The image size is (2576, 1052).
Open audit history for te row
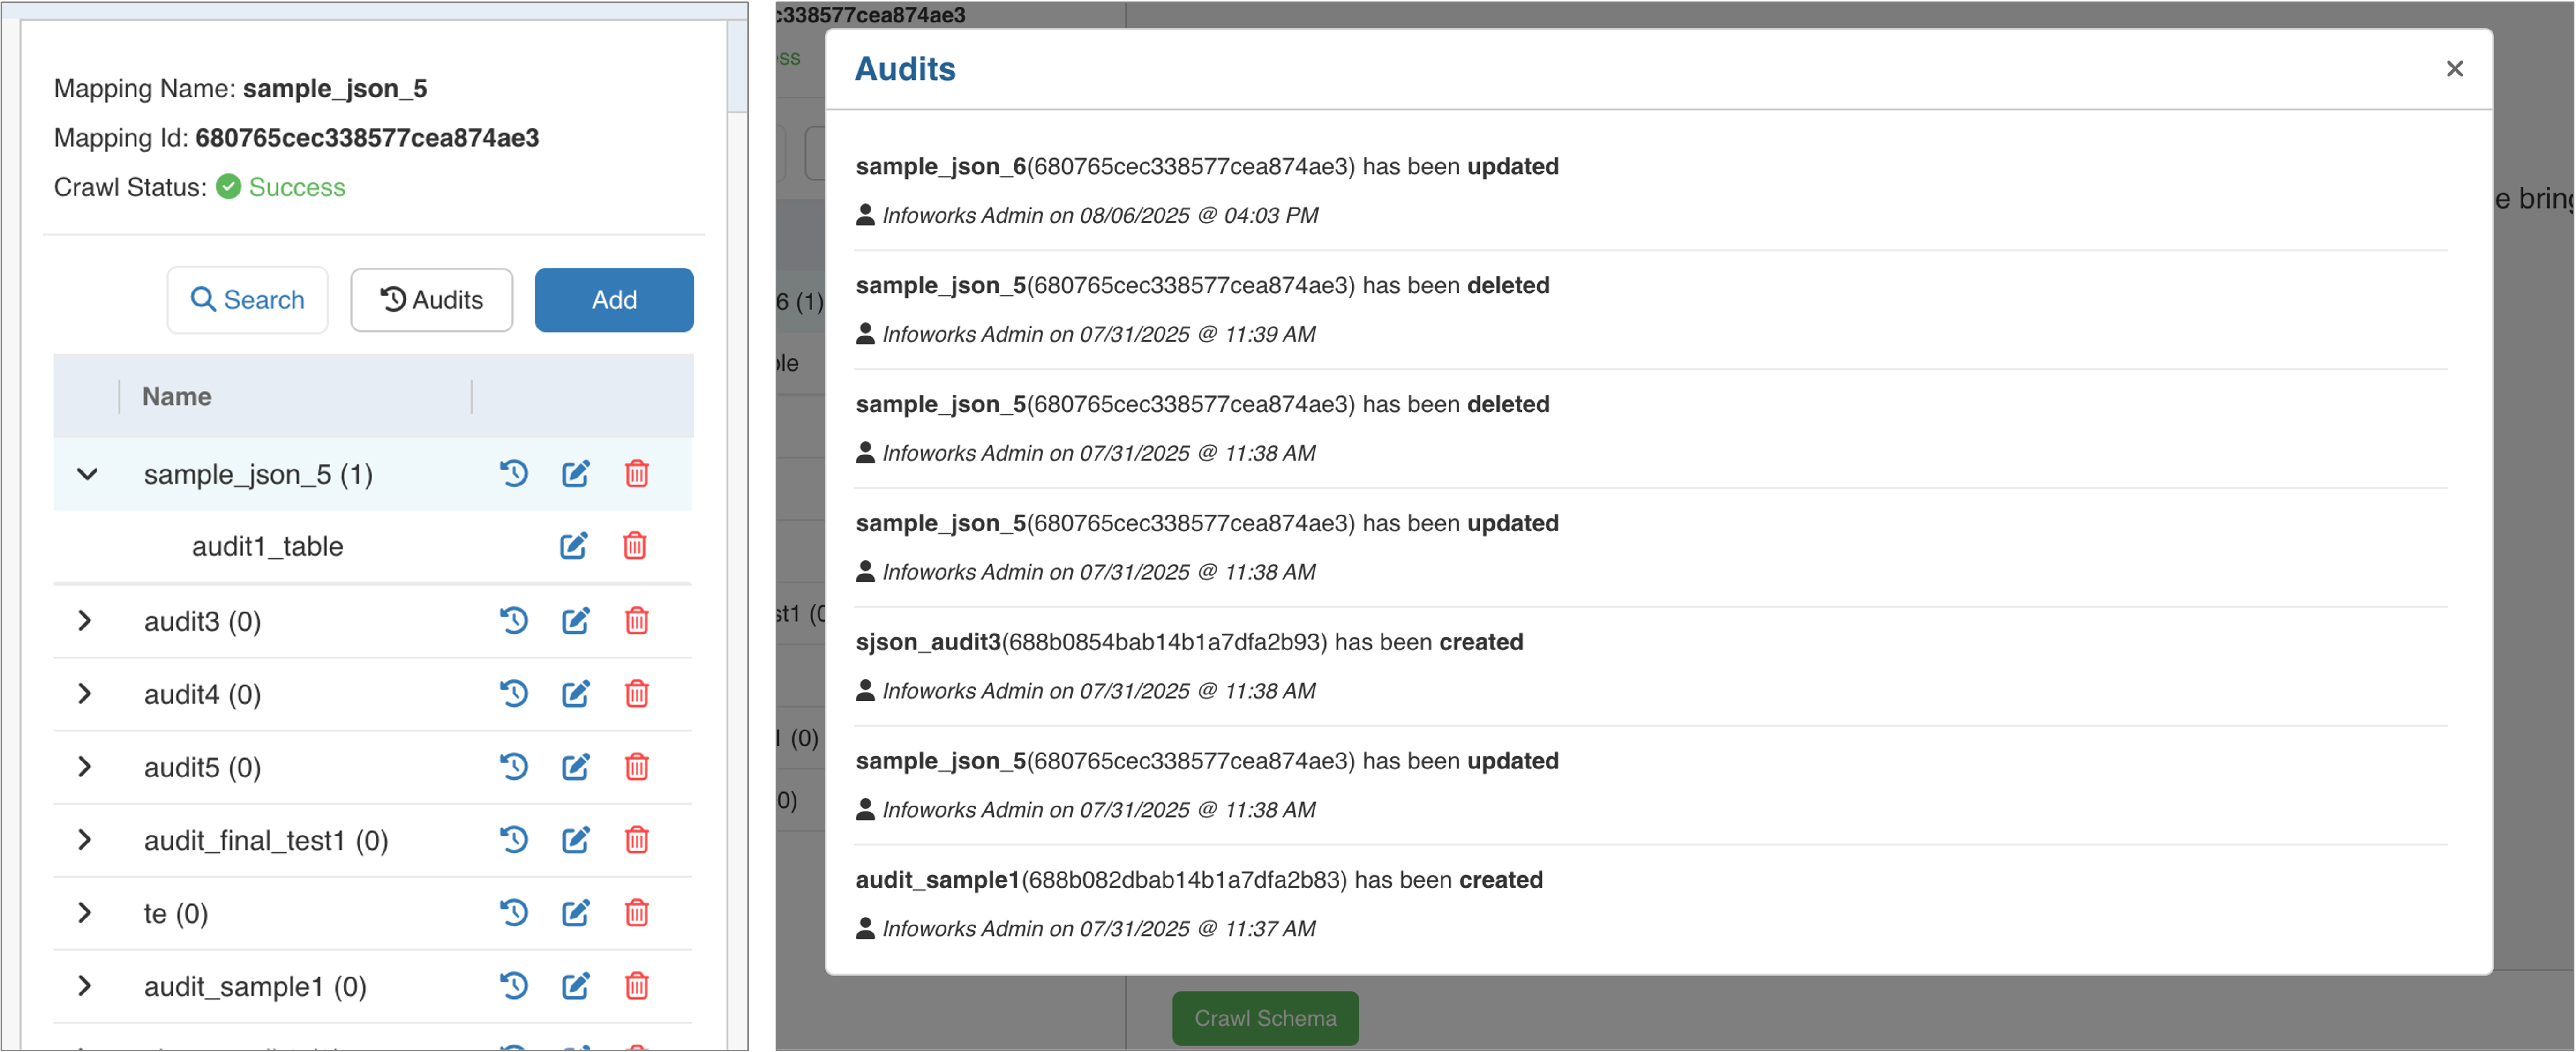[x=514, y=912]
